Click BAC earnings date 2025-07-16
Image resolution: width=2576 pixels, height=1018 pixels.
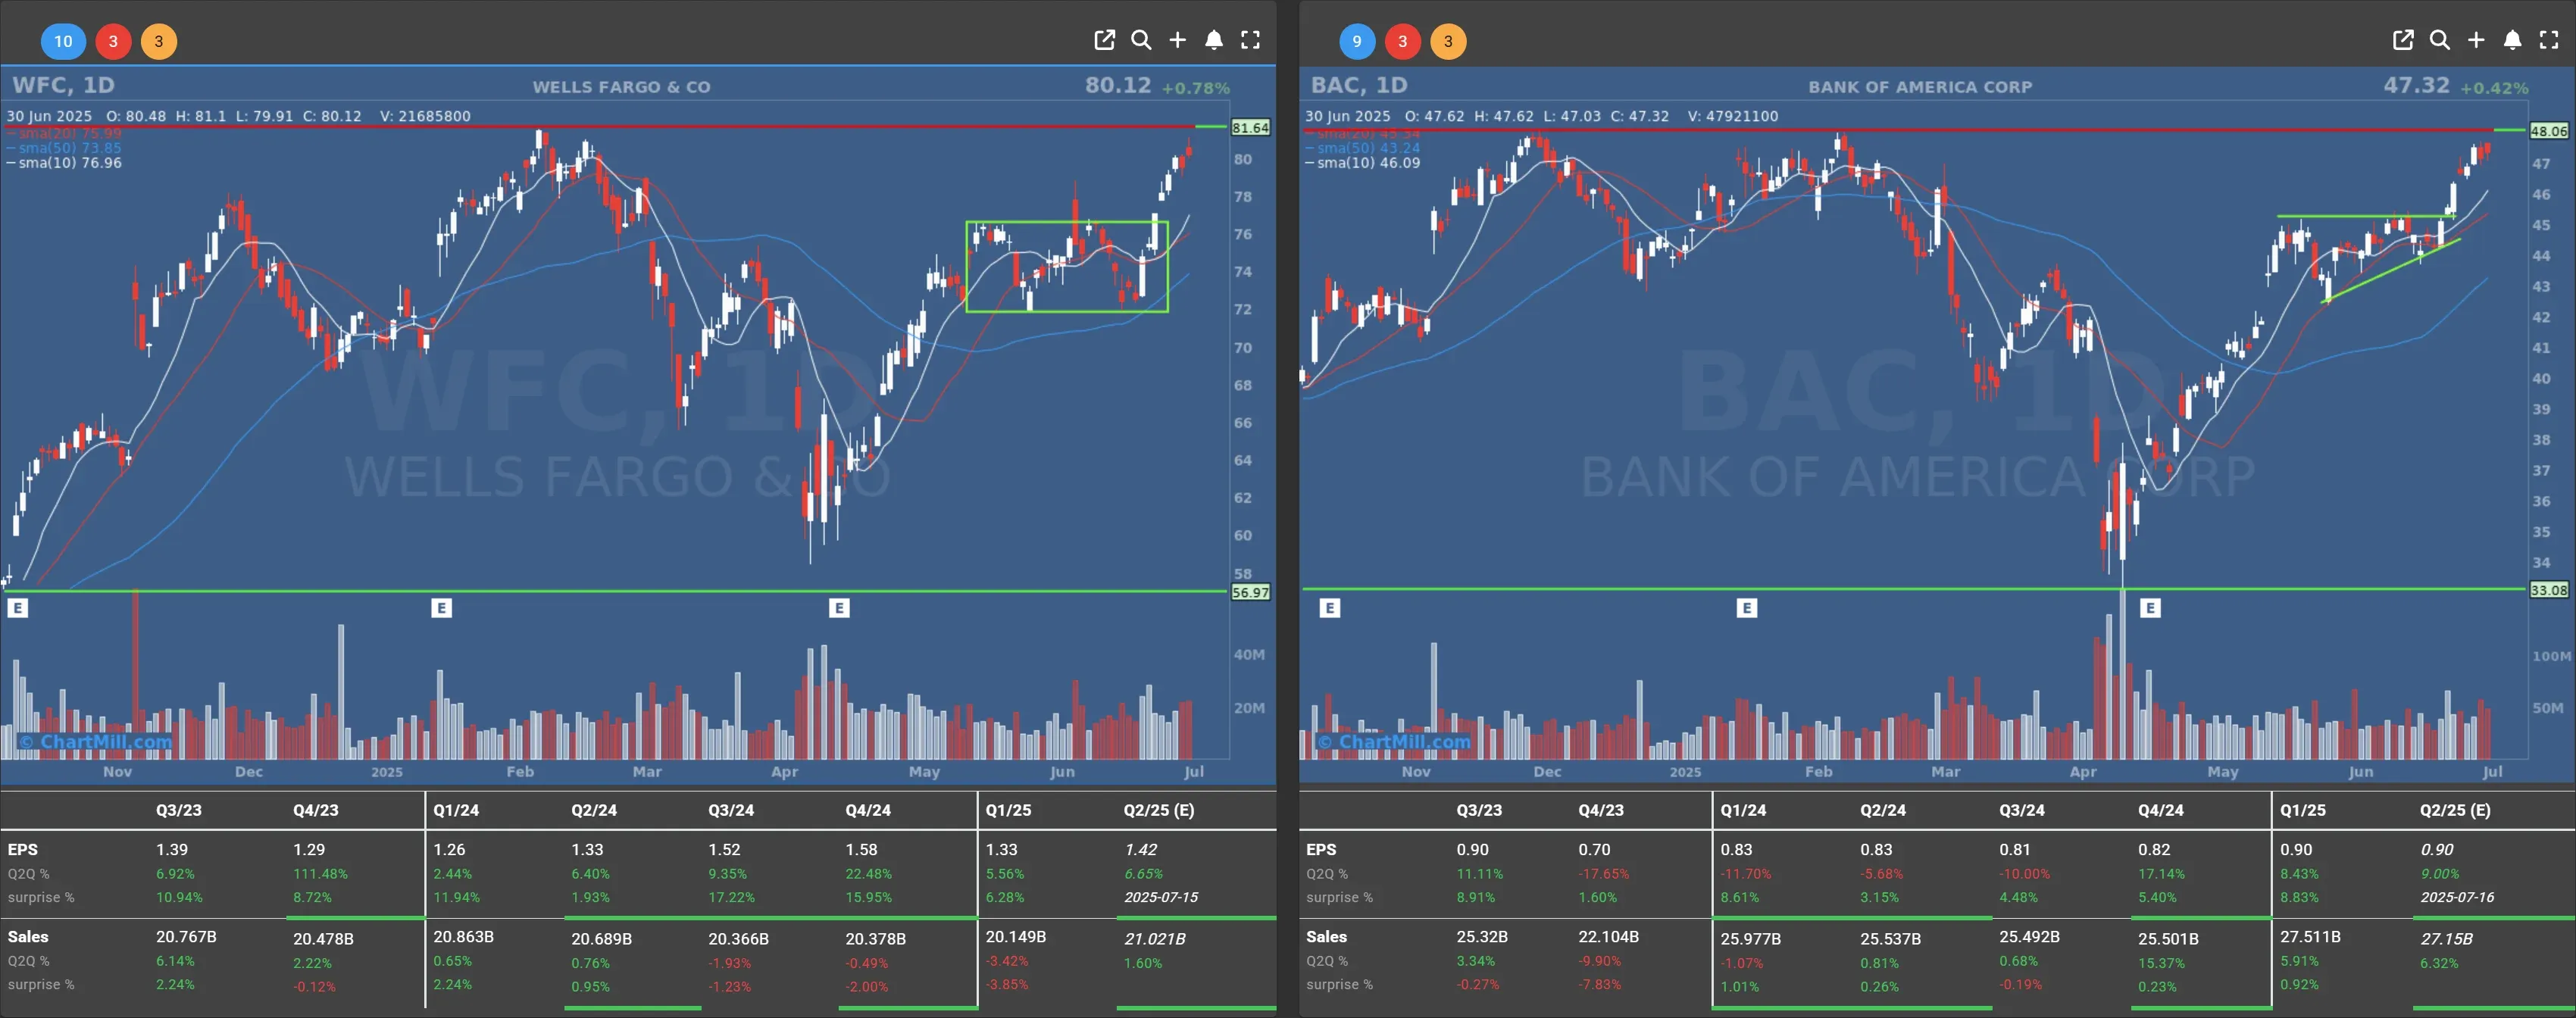click(x=2457, y=897)
